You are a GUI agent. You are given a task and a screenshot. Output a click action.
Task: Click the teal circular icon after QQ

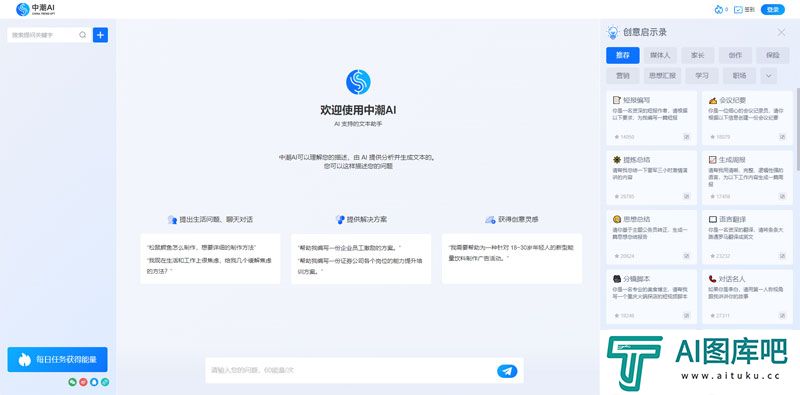105,382
